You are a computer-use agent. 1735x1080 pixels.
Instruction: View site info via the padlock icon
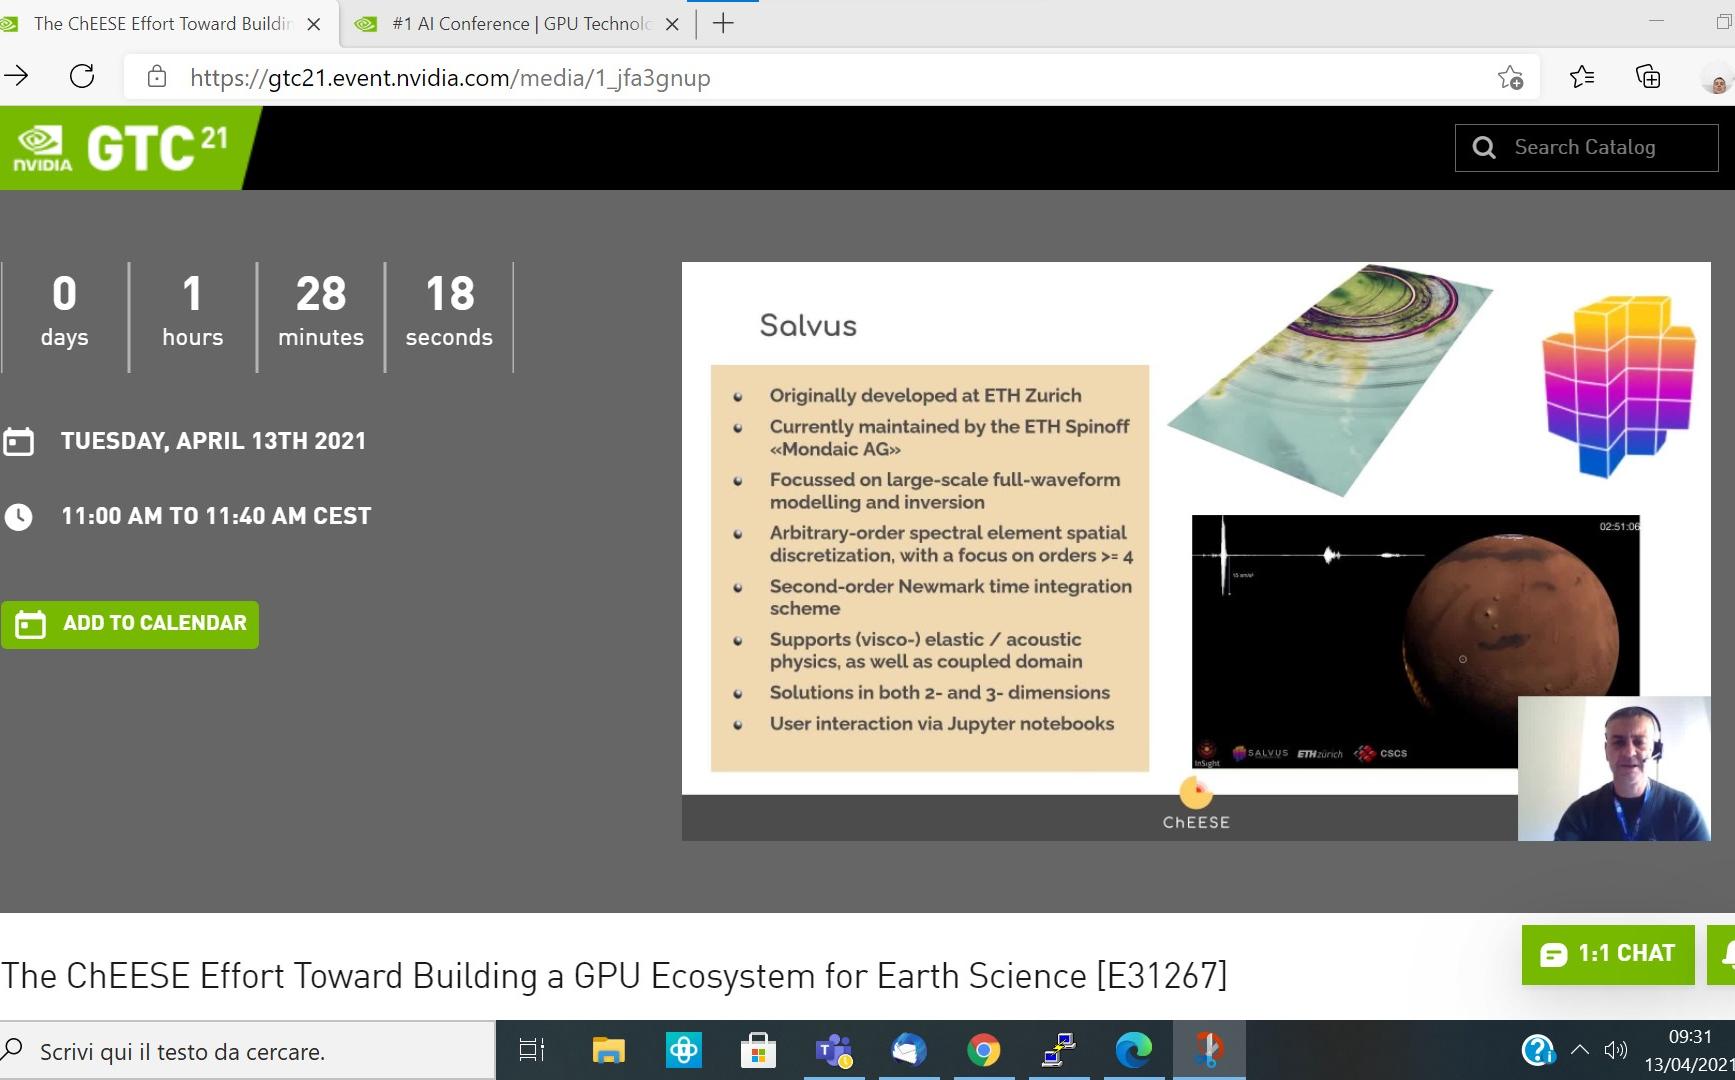tap(156, 77)
